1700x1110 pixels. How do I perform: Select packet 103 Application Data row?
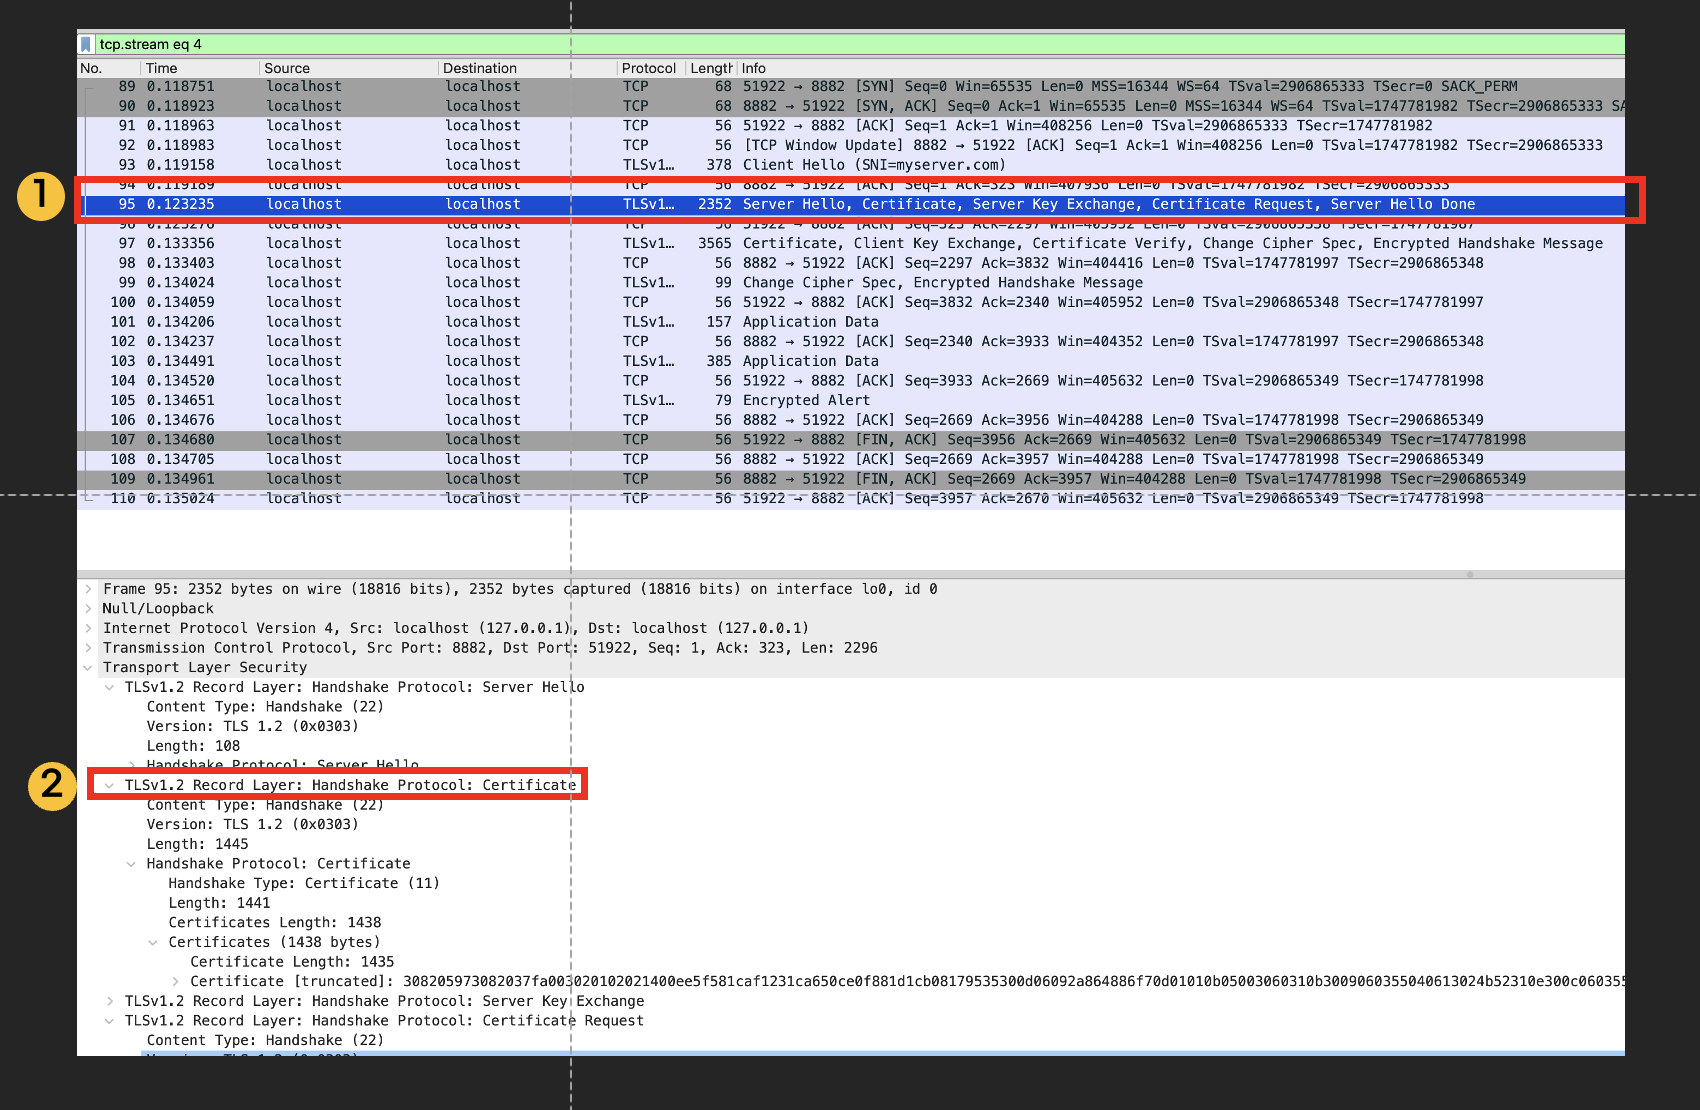(x=851, y=361)
